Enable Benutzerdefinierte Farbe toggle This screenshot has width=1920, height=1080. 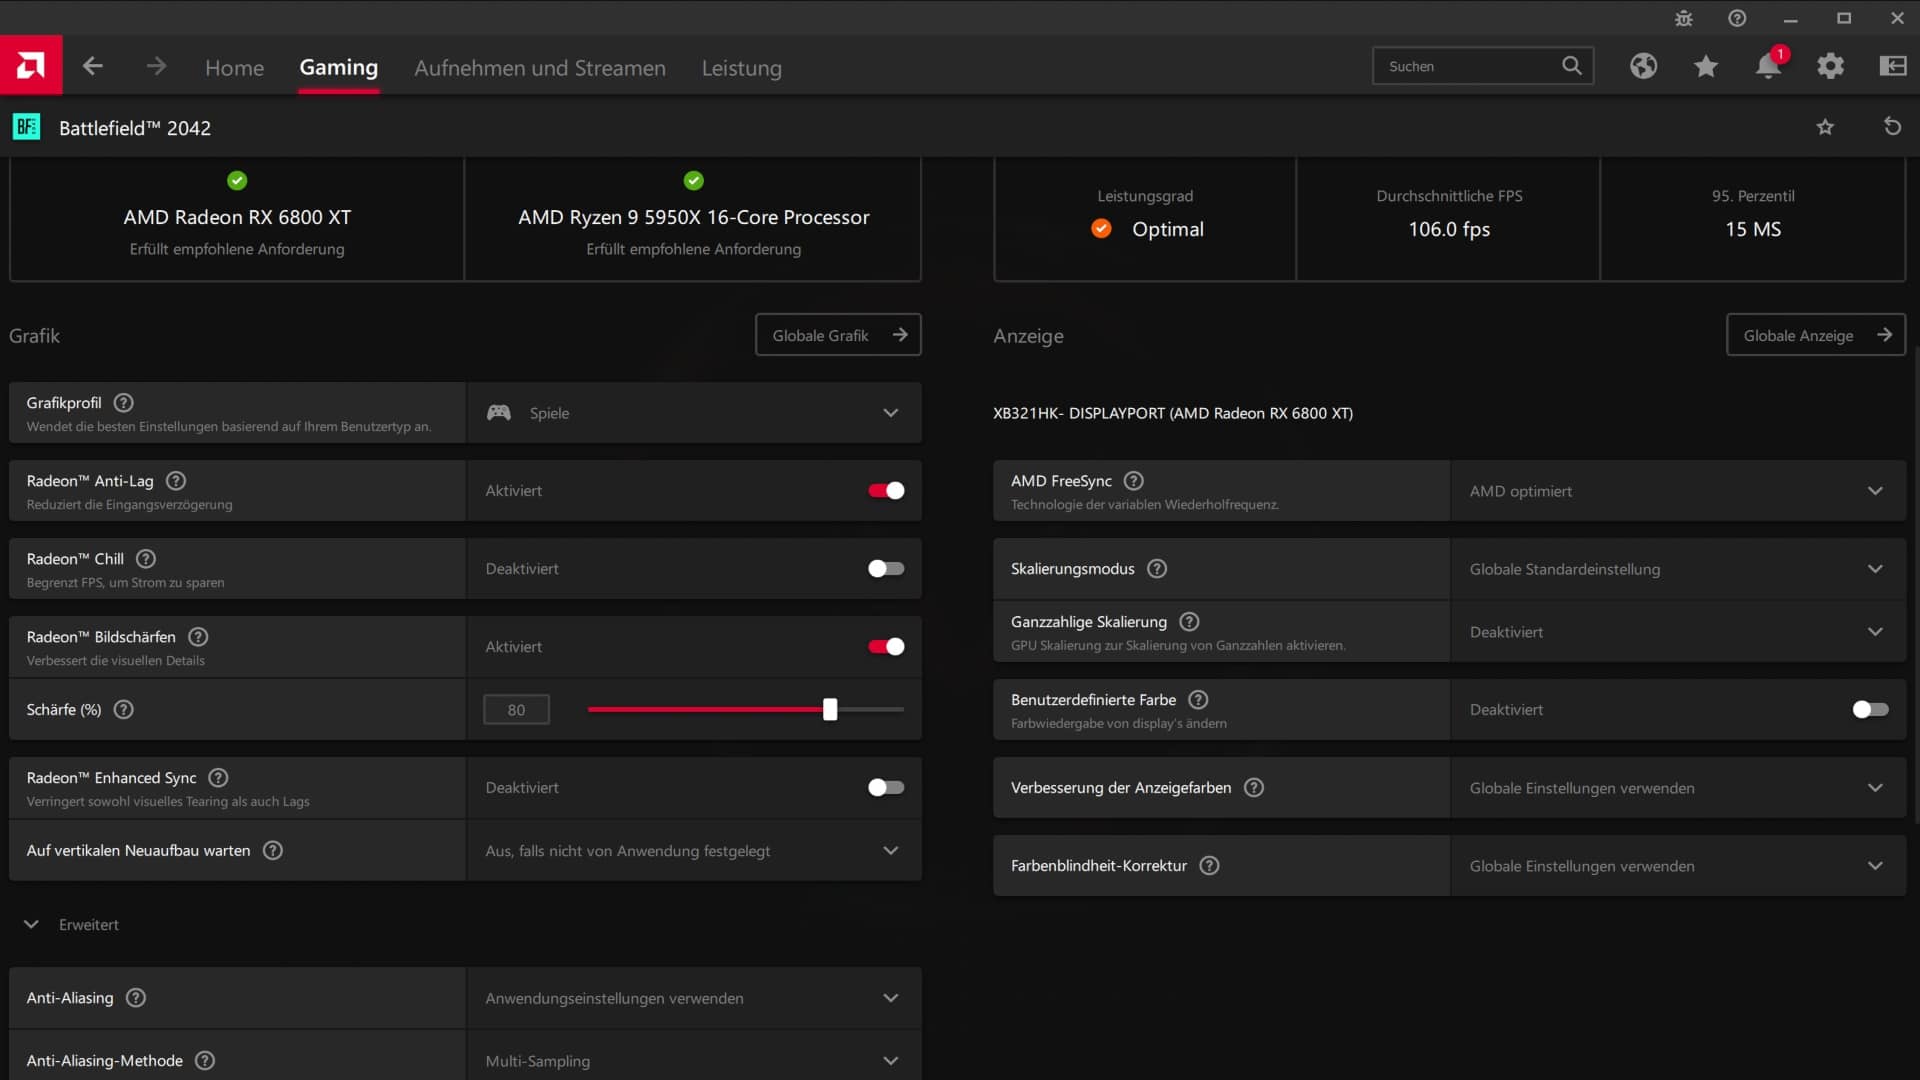click(1870, 709)
